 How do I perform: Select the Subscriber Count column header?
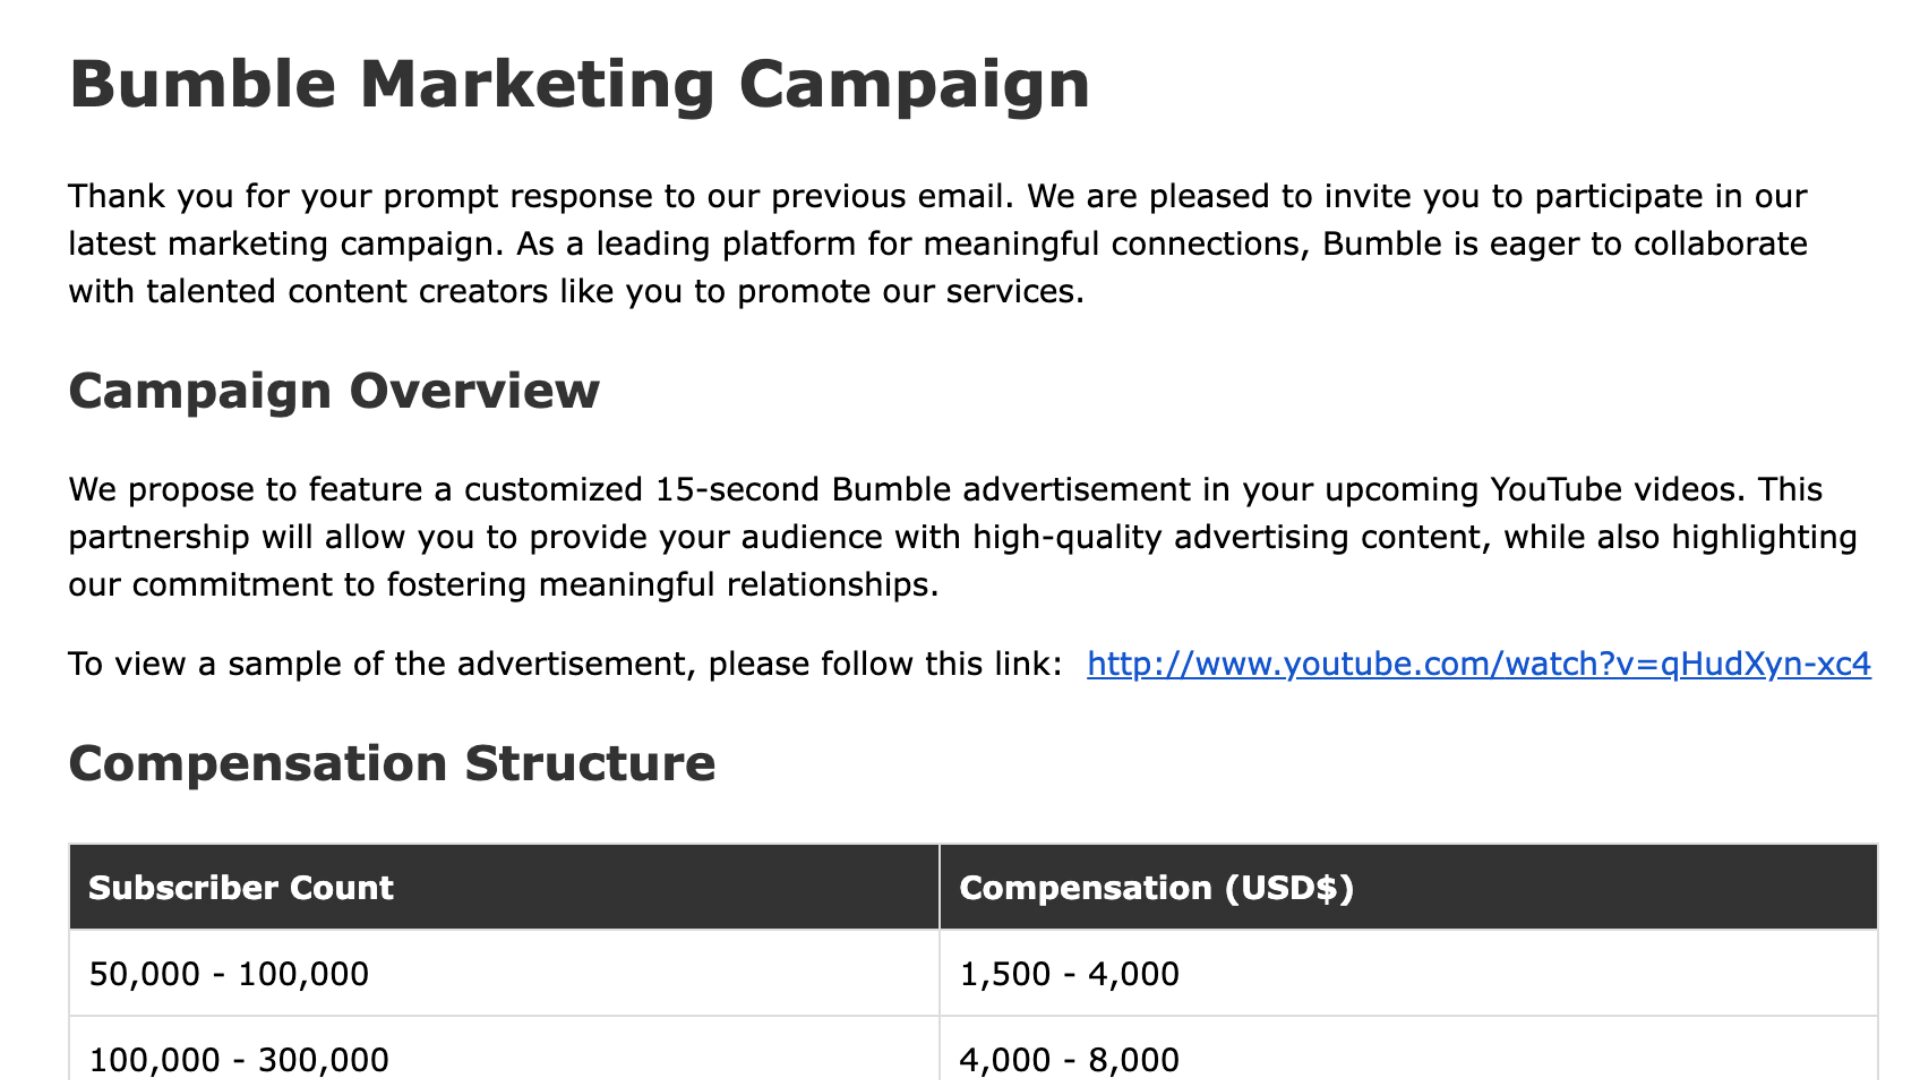point(504,887)
